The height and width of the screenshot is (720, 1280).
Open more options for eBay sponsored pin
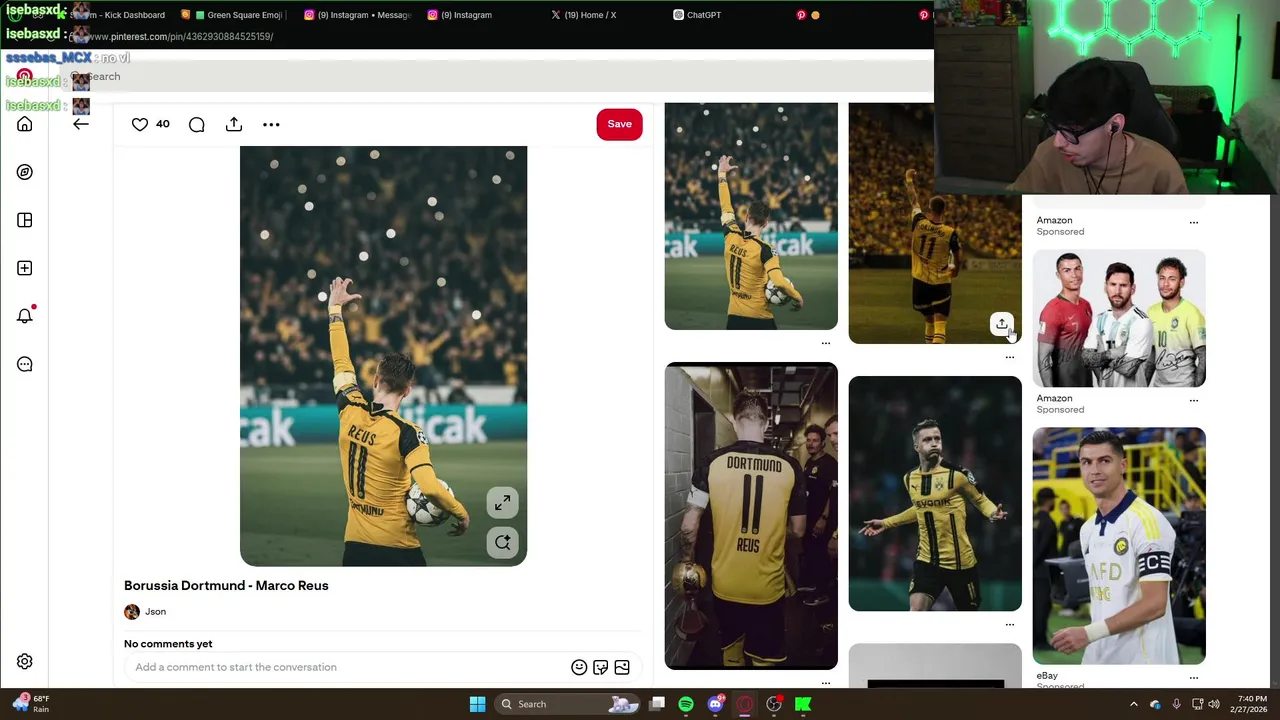(x=1194, y=678)
